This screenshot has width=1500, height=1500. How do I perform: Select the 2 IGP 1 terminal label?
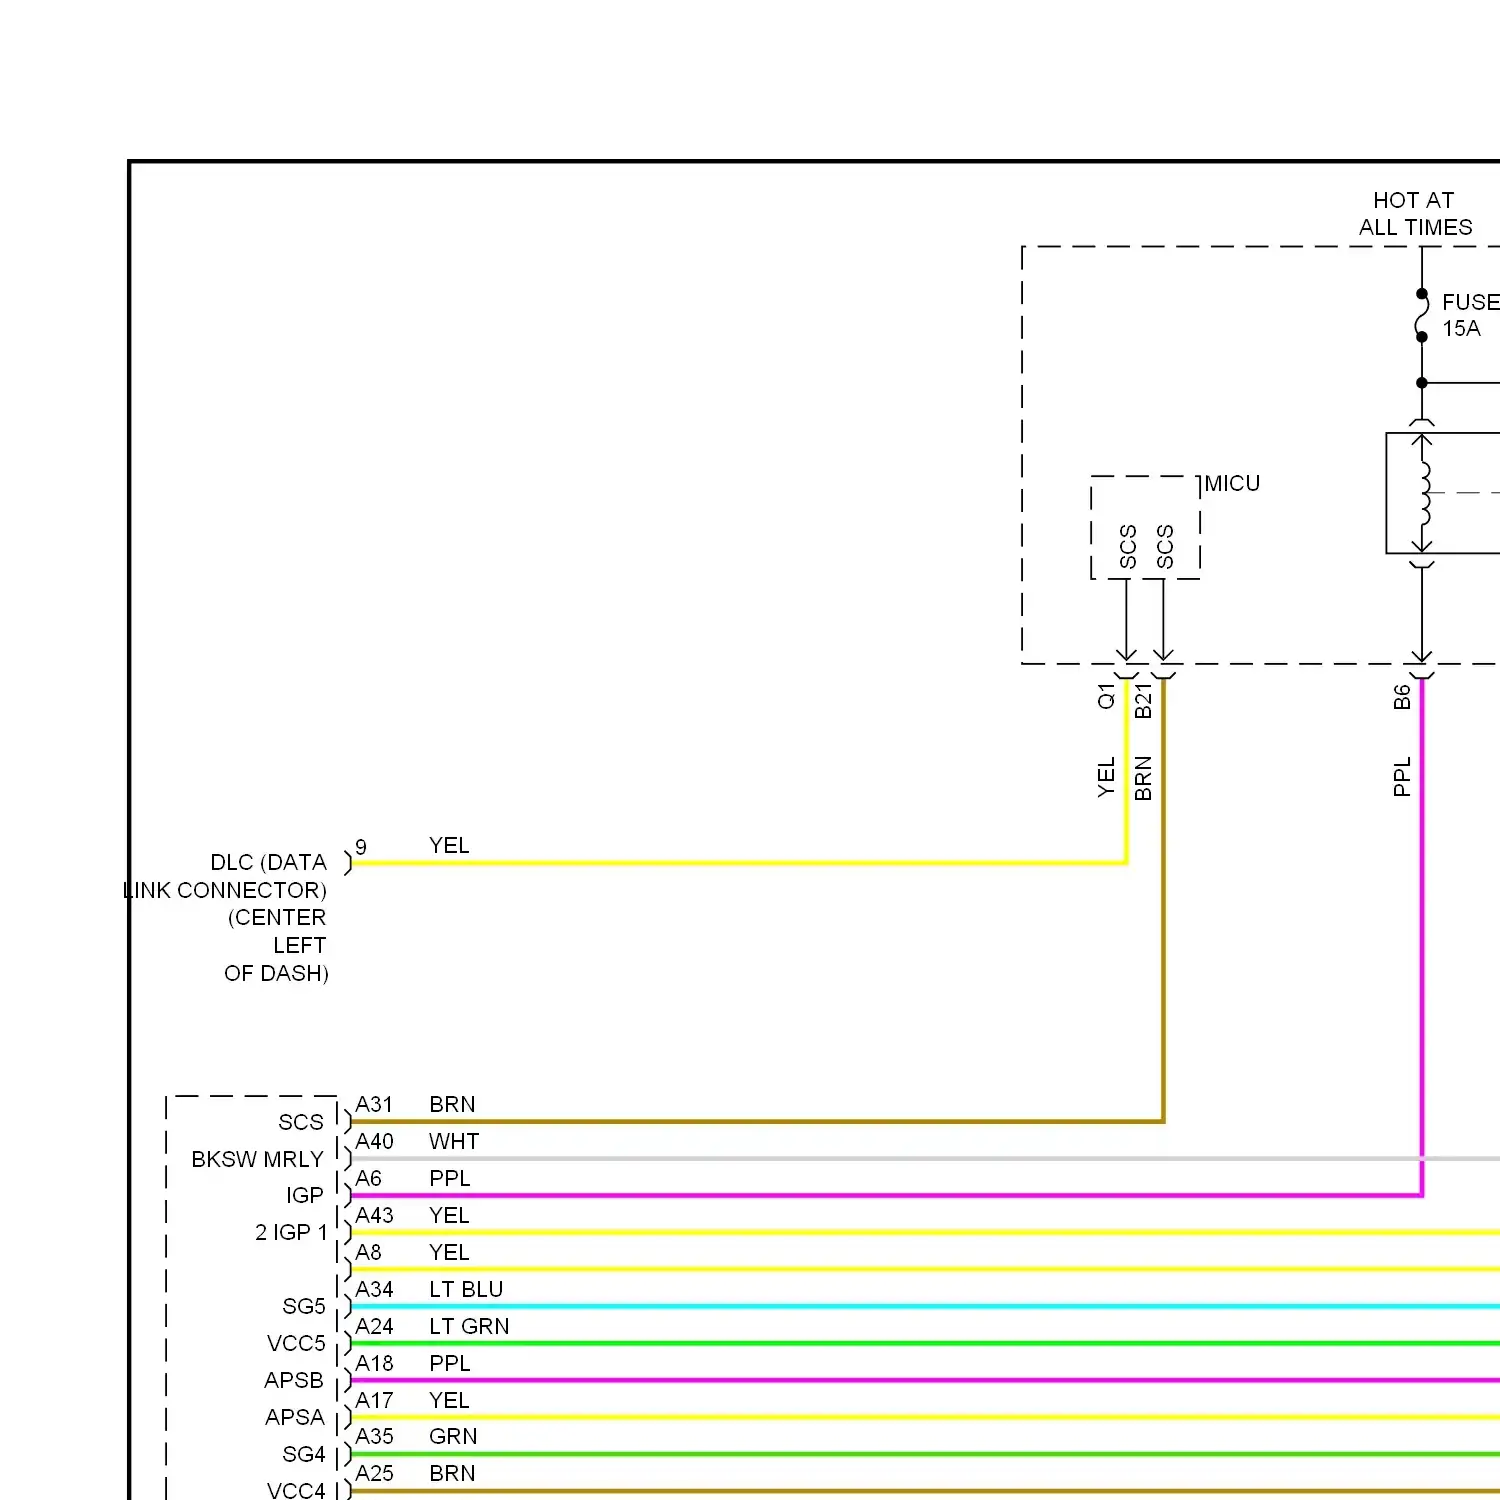291,1232
